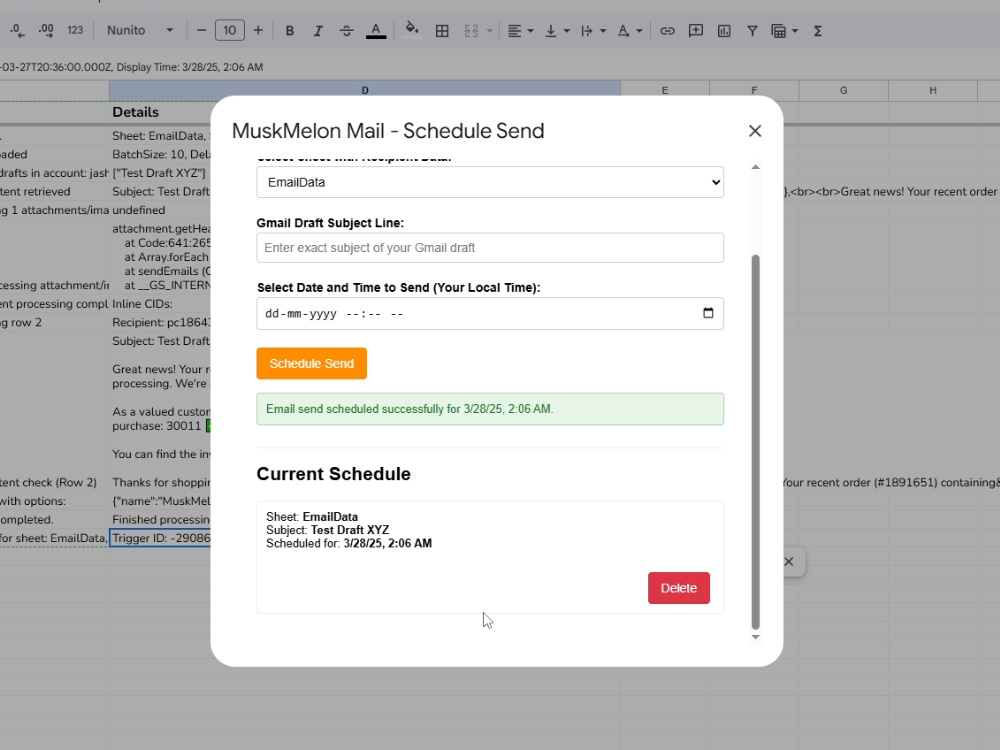Decrease decimal places in toolbar
Viewport: 1000px width, 750px height.
[x=17, y=31]
